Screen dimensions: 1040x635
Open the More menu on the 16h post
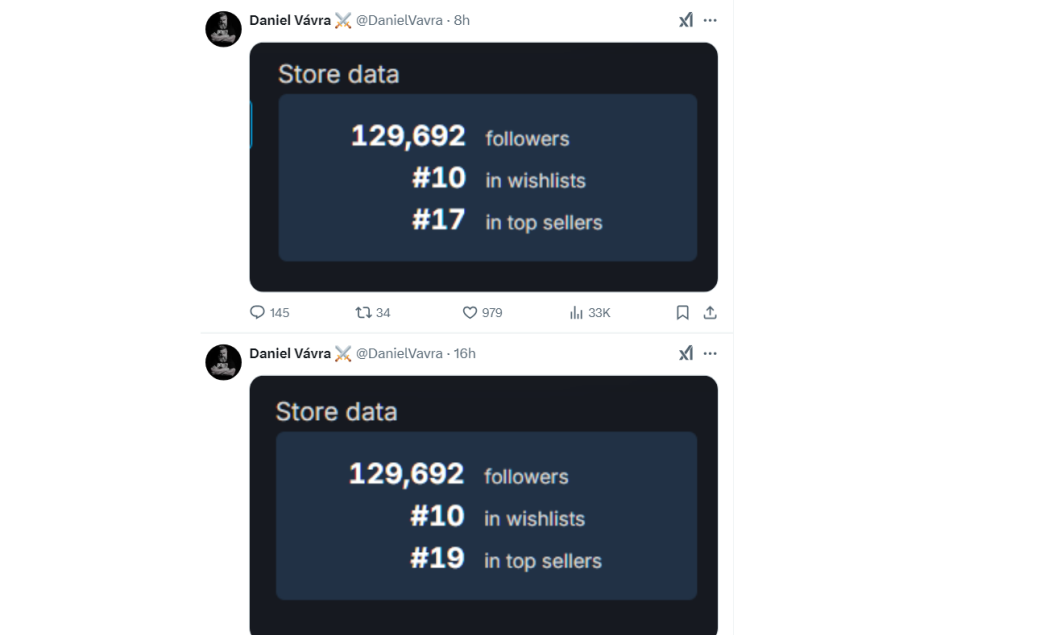click(710, 353)
